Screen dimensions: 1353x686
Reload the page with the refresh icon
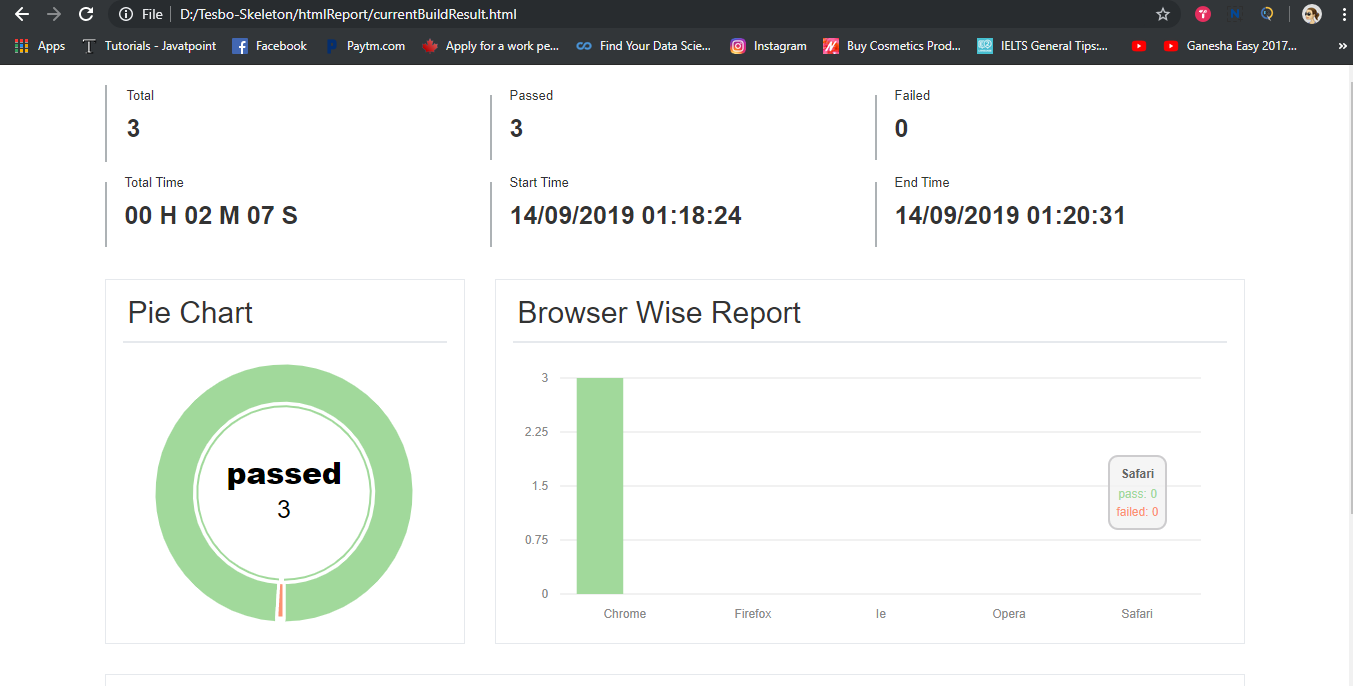[86, 14]
